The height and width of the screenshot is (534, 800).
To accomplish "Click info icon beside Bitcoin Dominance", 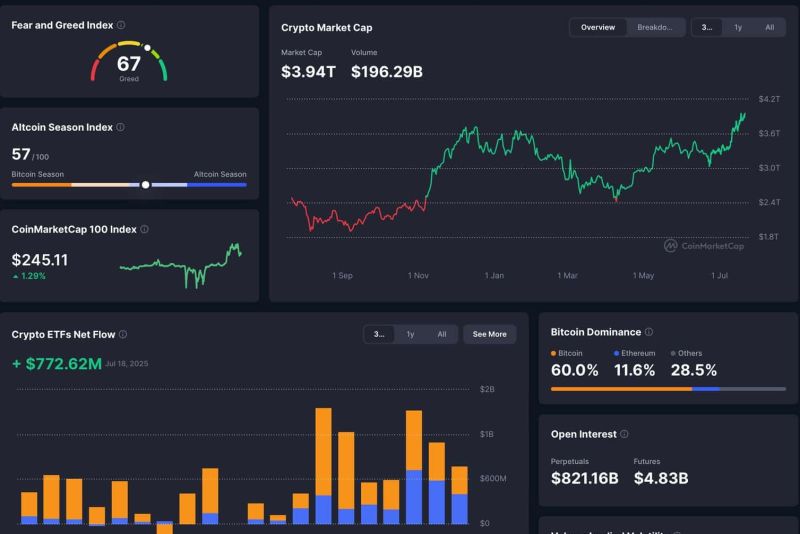I will 649,332.
